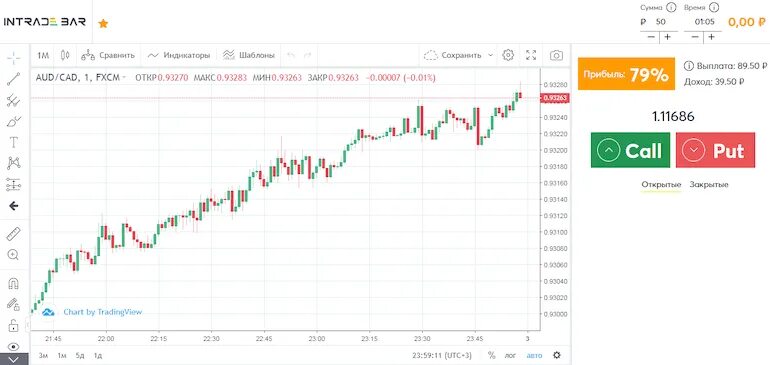Open the ruler measure tool

coord(14,234)
